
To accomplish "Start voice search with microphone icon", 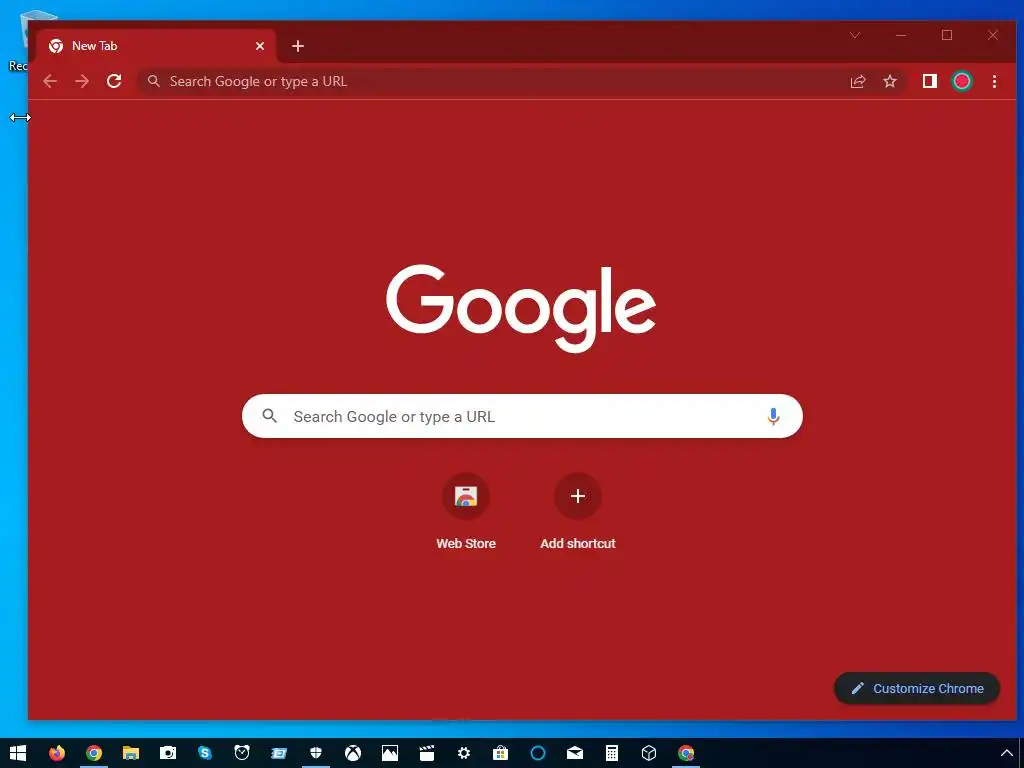I will click(x=773, y=416).
